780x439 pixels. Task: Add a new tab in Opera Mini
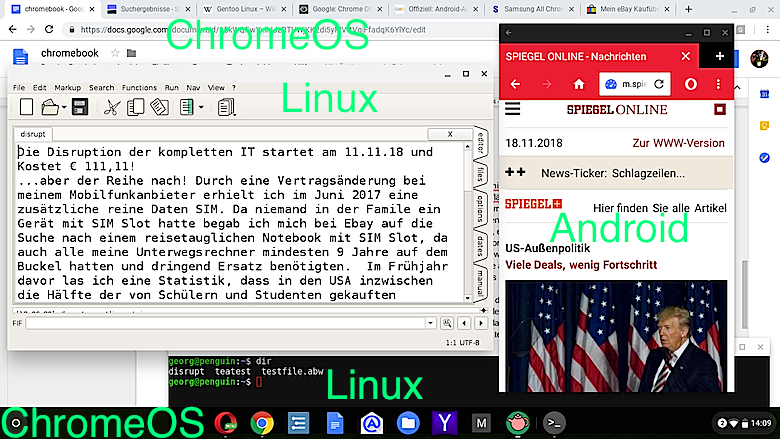click(x=719, y=56)
